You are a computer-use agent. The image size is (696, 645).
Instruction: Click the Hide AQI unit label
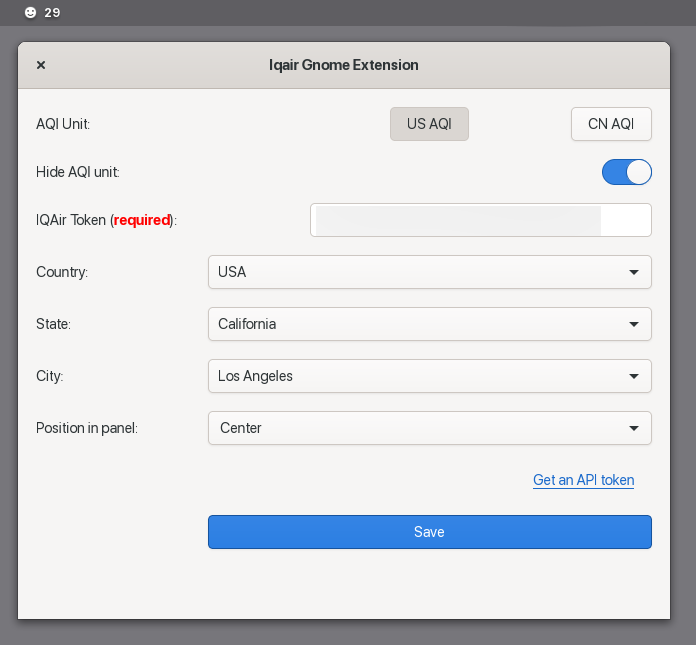[x=78, y=172]
